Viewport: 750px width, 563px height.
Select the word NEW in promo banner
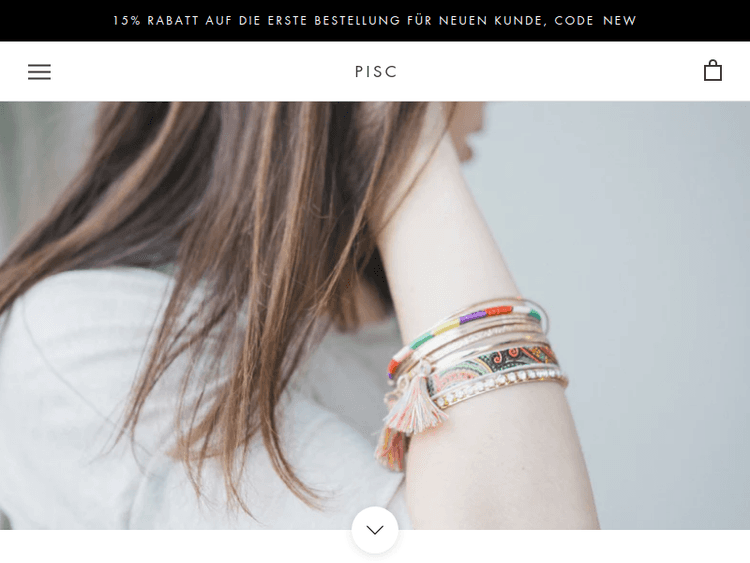620,21
